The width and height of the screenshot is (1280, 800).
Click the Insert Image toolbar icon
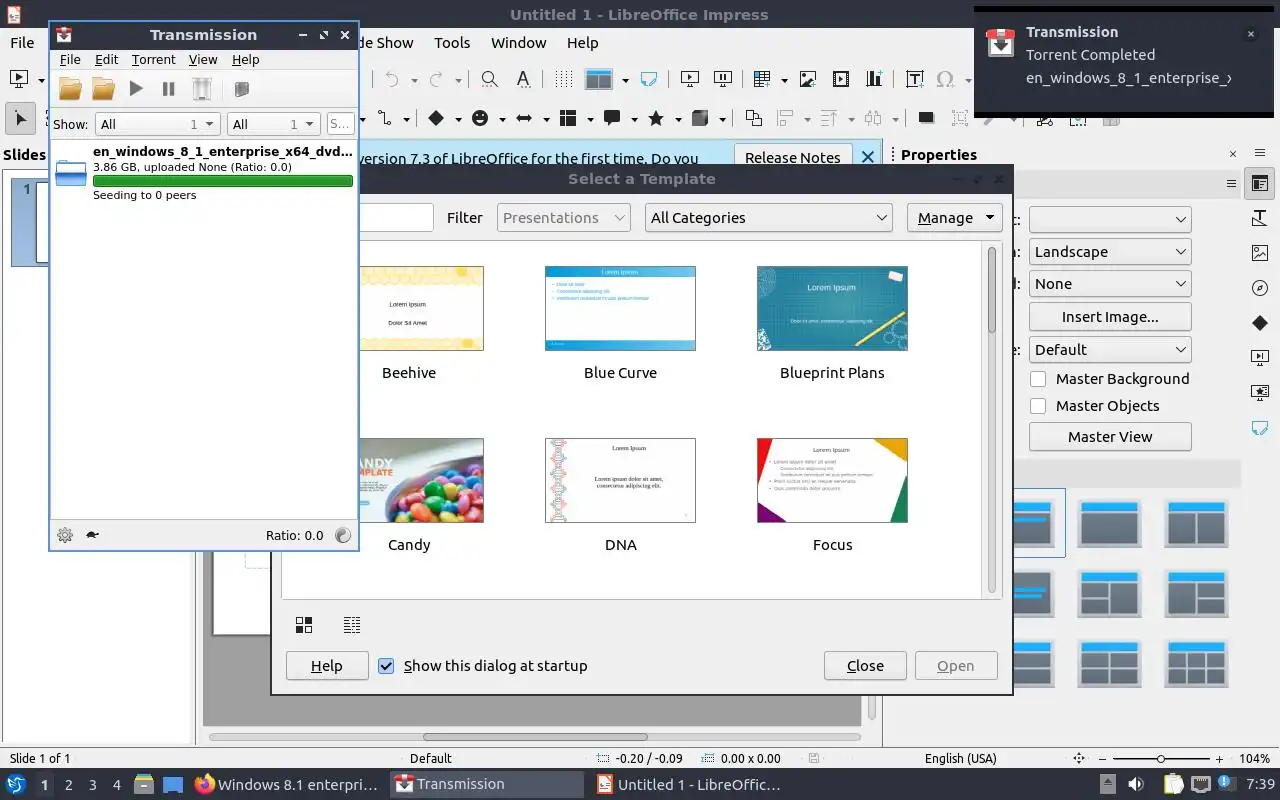pos(808,79)
